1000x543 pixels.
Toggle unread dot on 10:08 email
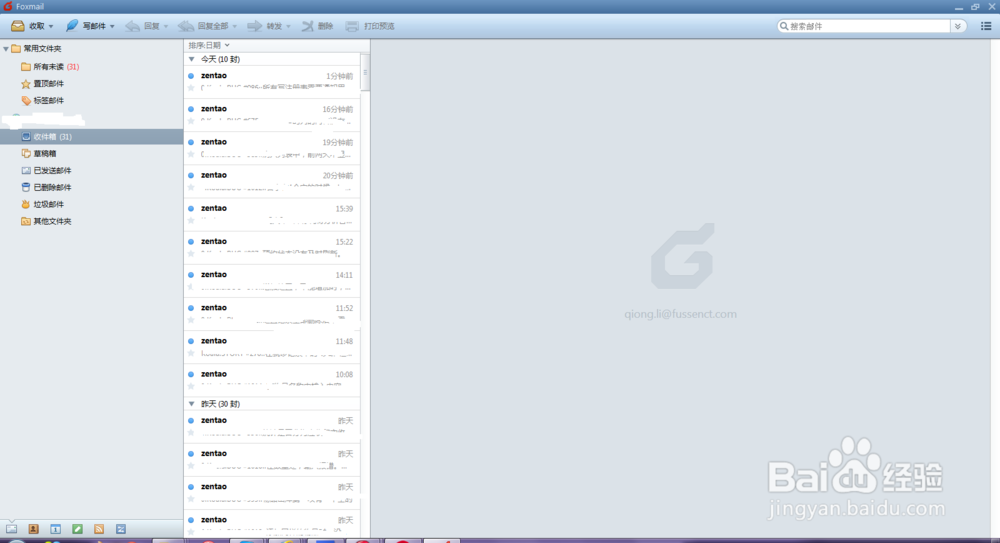[x=191, y=375]
